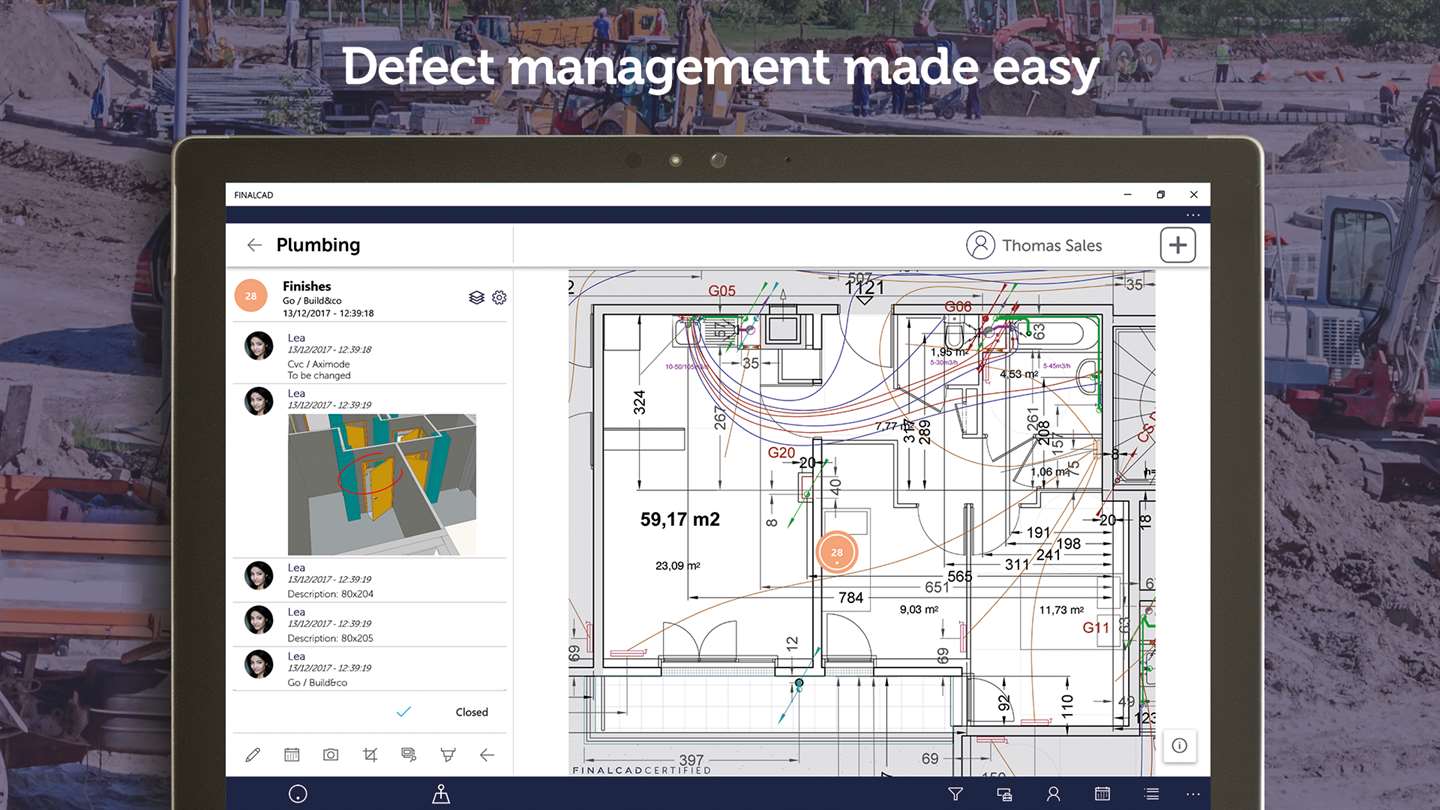This screenshot has width=1440, height=810.
Task: Click the "Plumbing" heading
Action: (x=318, y=245)
